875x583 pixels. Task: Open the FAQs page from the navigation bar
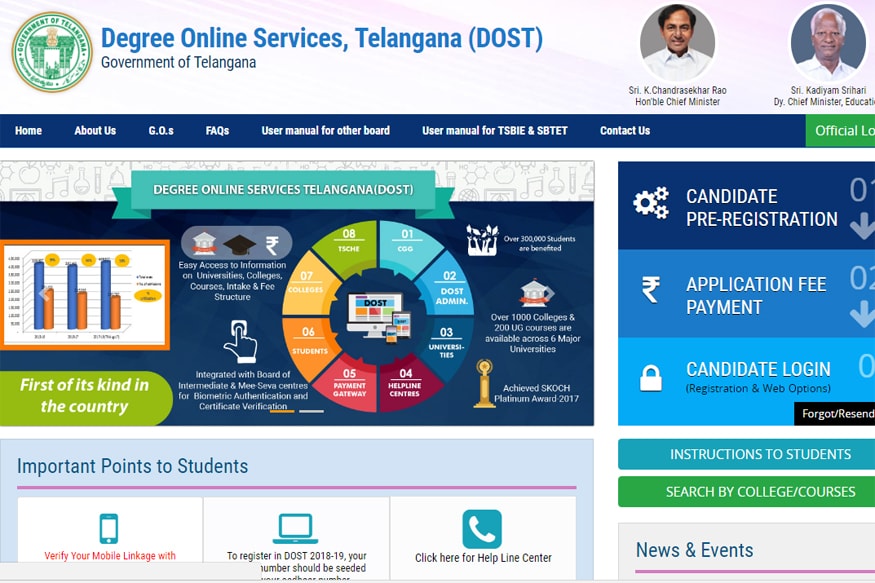click(x=217, y=130)
